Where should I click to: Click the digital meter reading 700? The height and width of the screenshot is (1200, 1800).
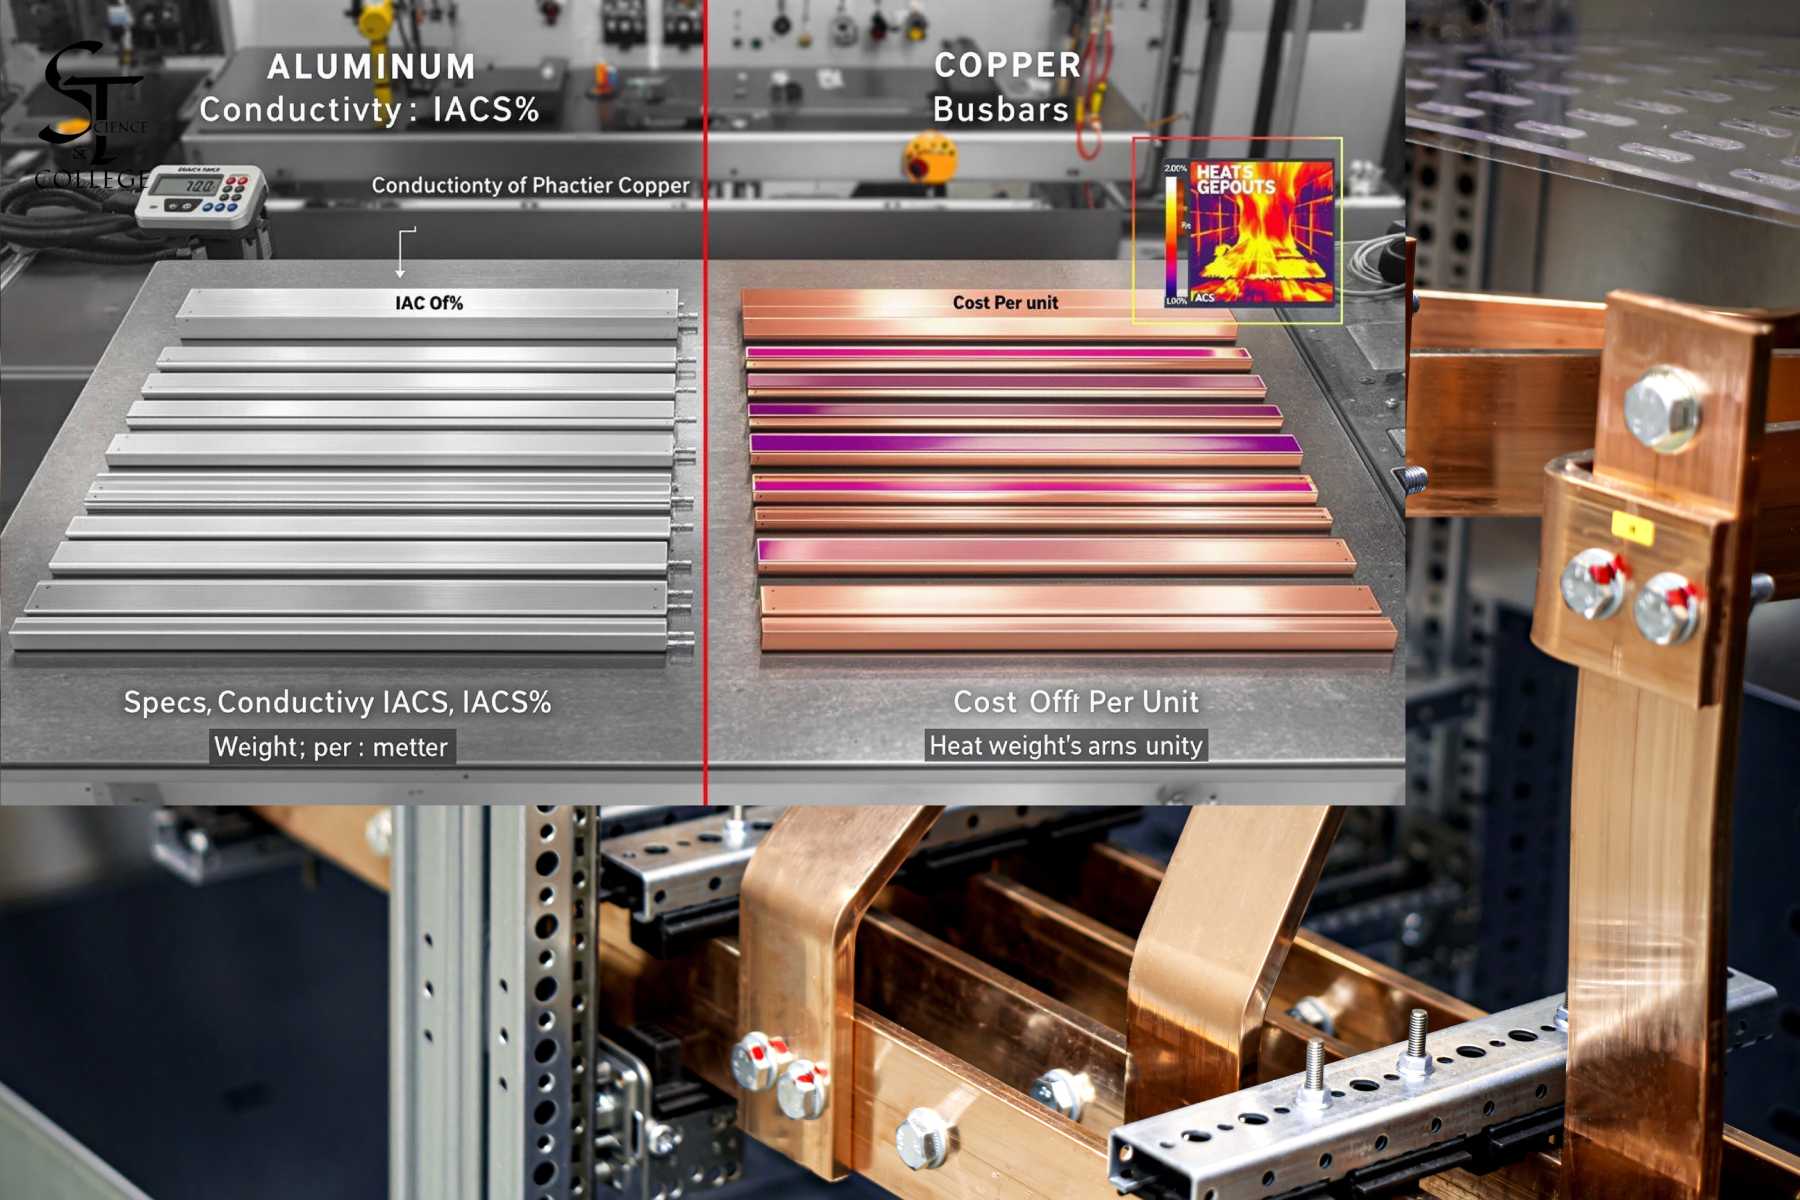pos(200,195)
